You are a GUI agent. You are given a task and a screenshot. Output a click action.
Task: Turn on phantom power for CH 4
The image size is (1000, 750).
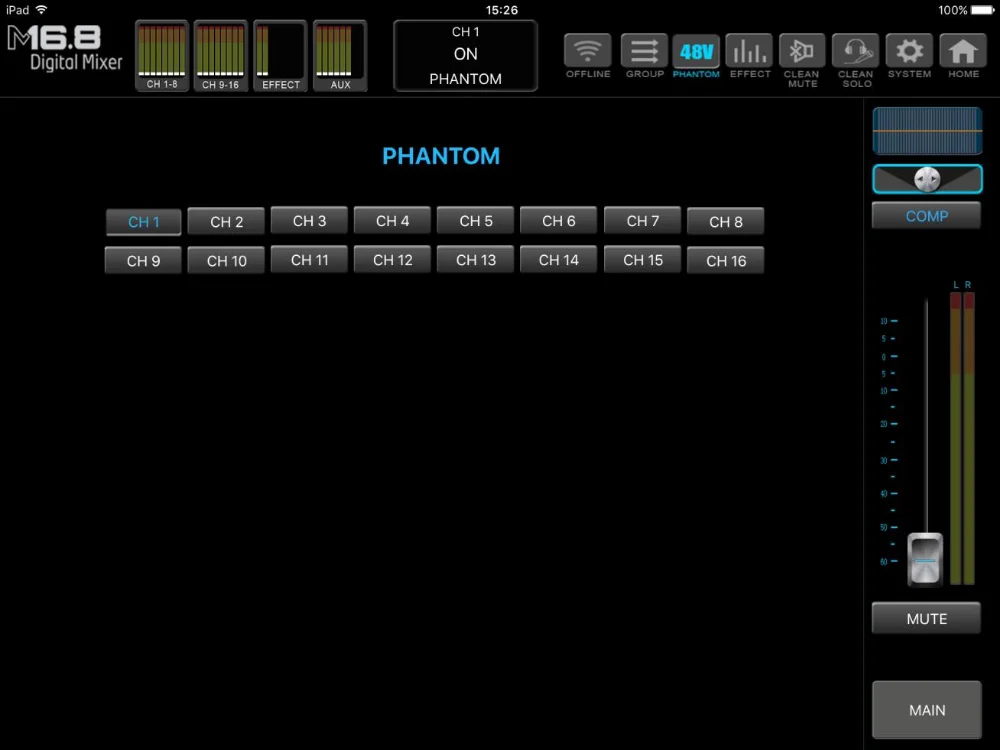click(x=392, y=221)
